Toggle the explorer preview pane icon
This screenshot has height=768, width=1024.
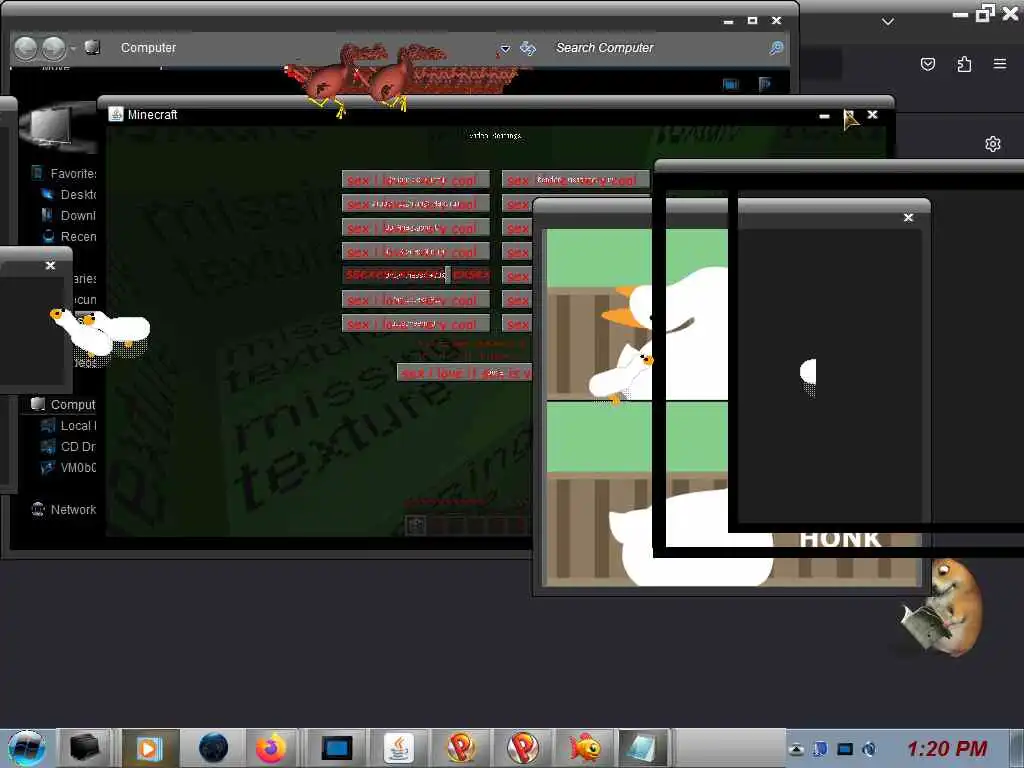tap(764, 84)
